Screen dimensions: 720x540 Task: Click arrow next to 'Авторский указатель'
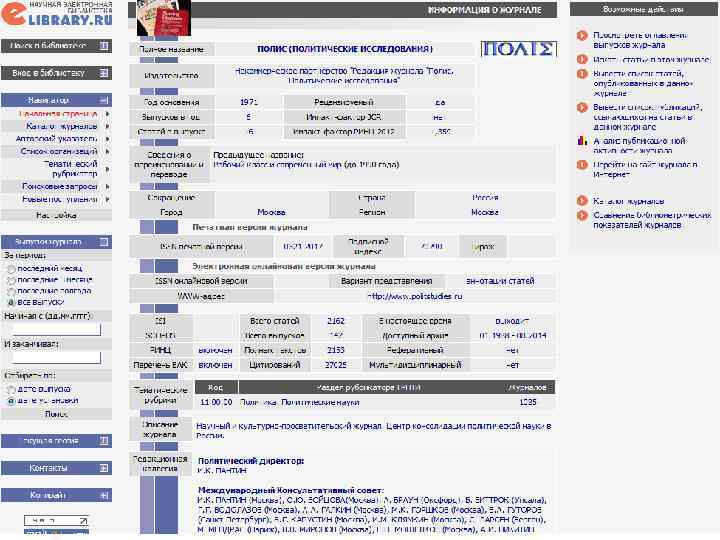pos(107,138)
